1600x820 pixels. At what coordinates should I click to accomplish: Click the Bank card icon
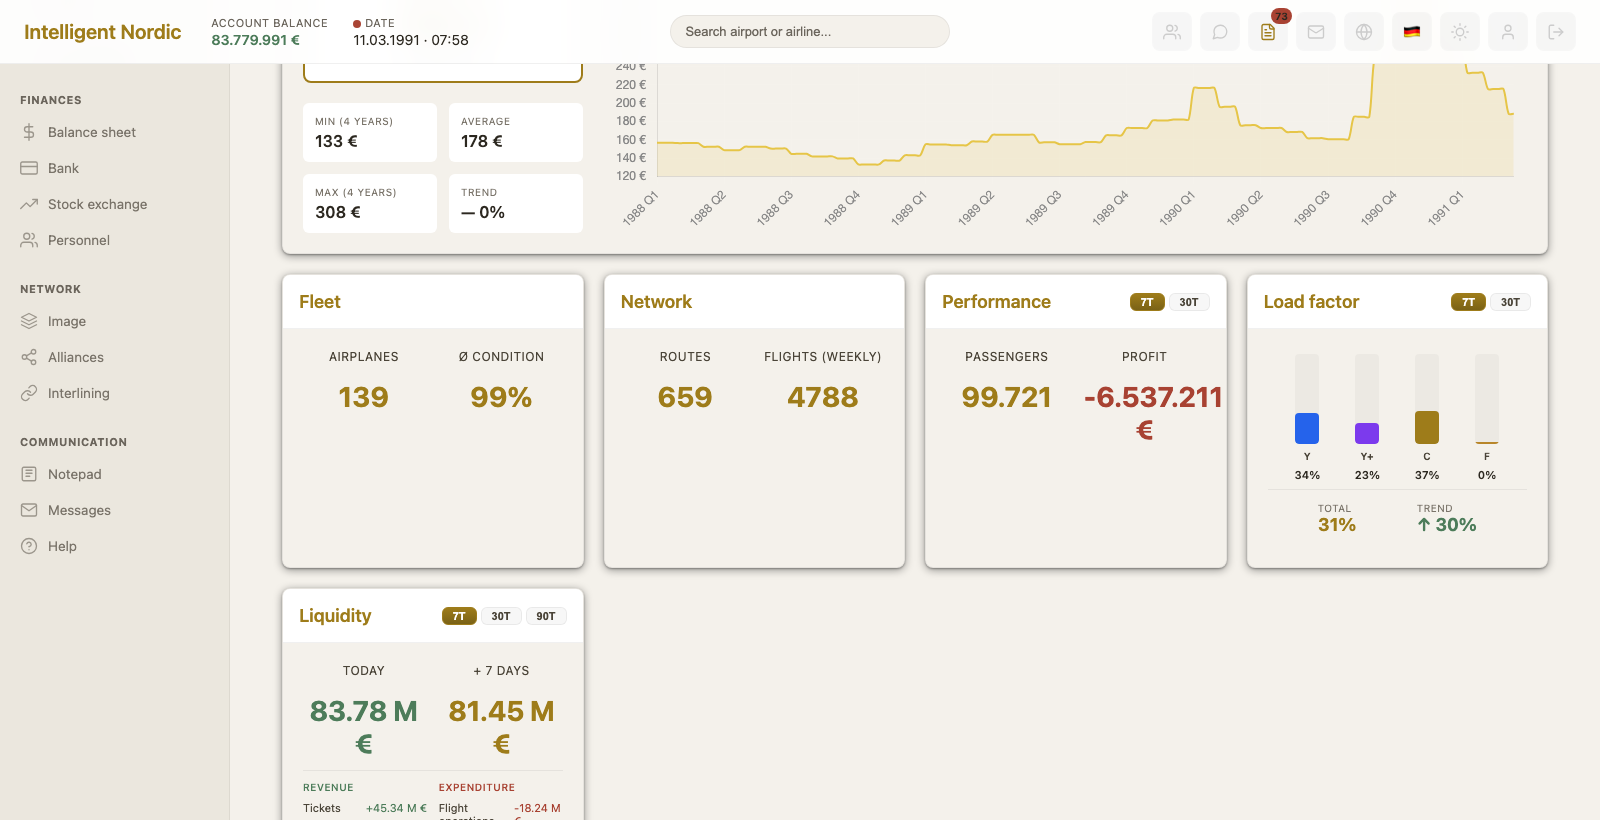point(29,168)
